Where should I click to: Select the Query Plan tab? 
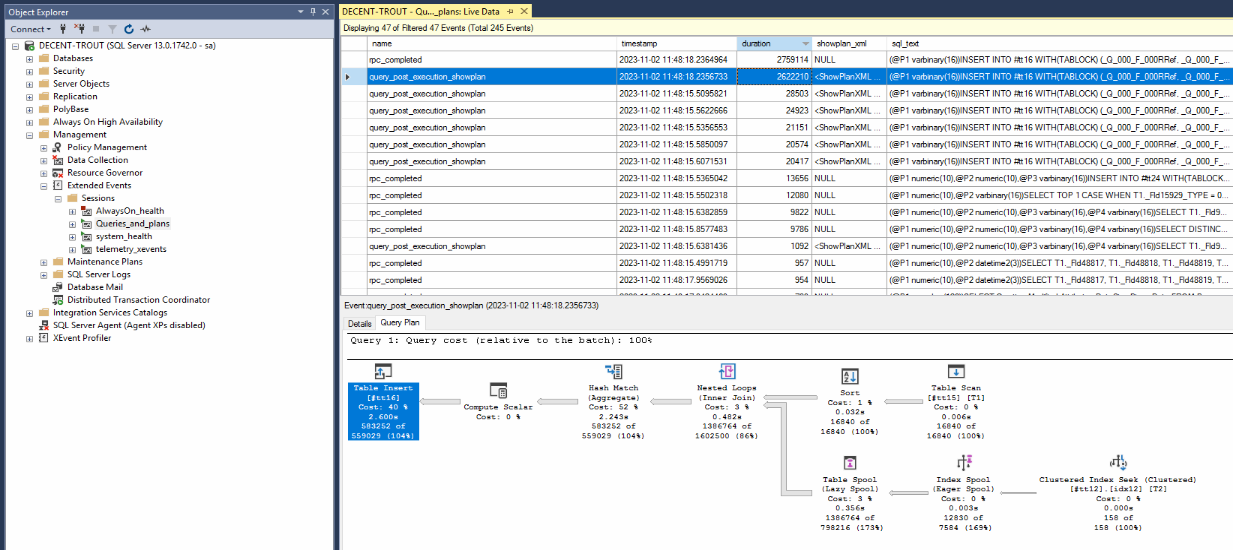400,323
